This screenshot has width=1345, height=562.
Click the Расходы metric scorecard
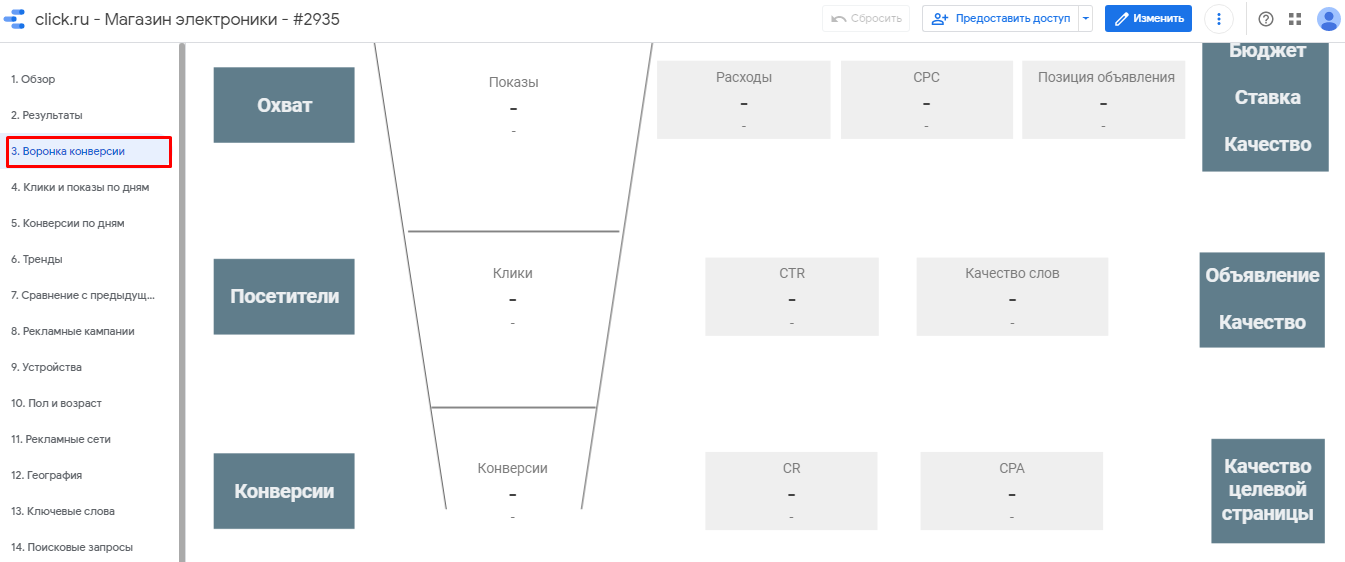point(743,100)
